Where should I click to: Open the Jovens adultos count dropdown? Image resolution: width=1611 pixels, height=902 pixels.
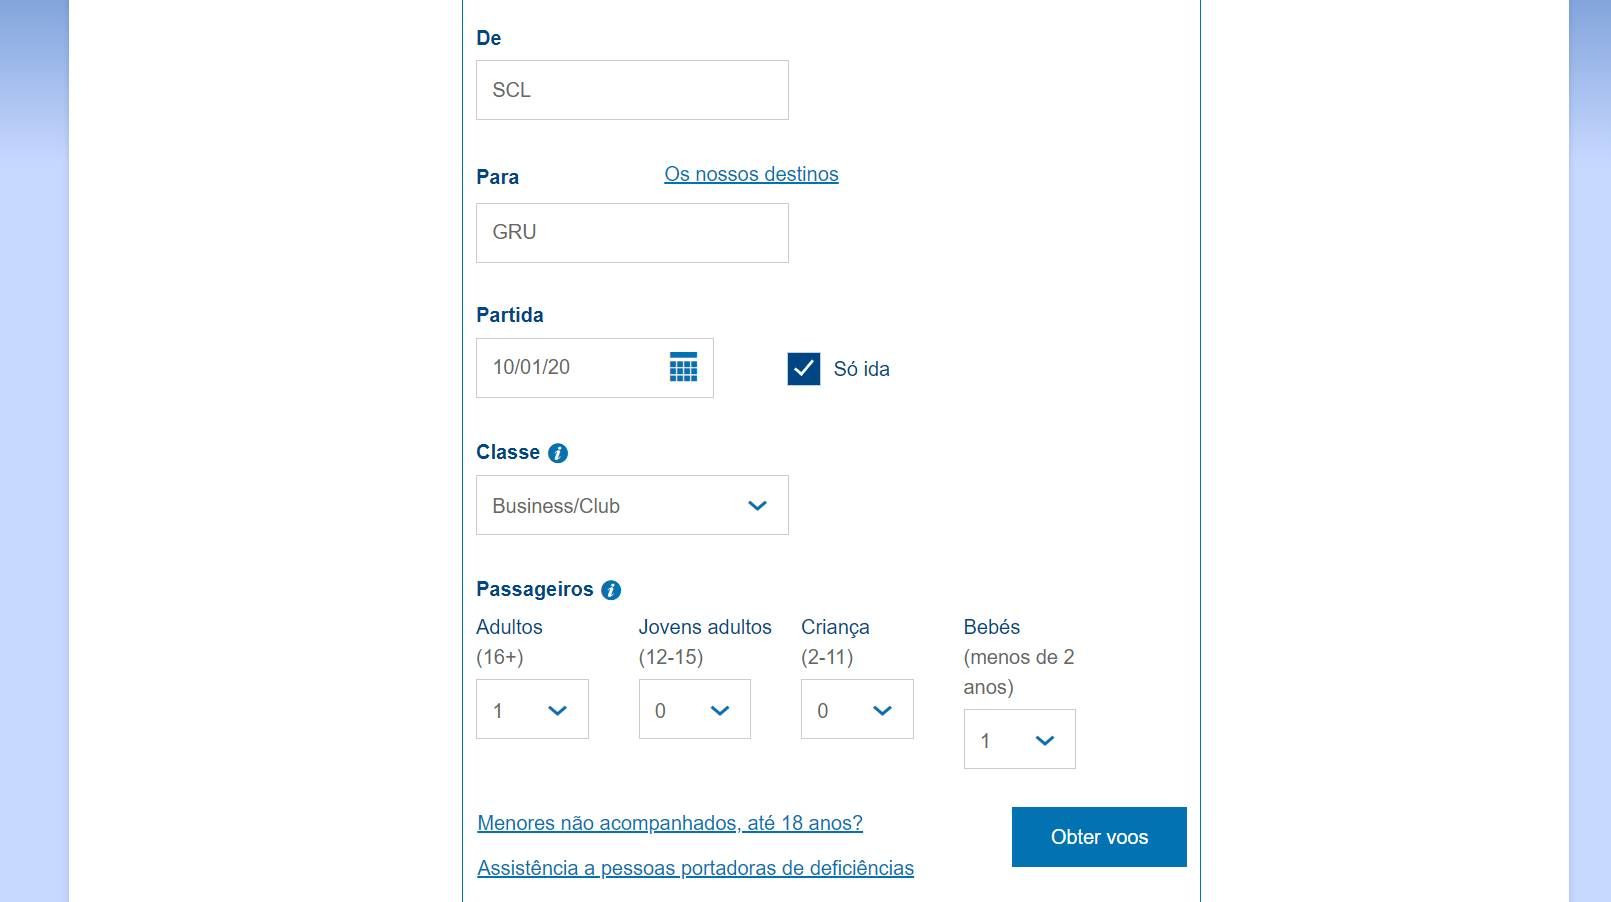[695, 709]
